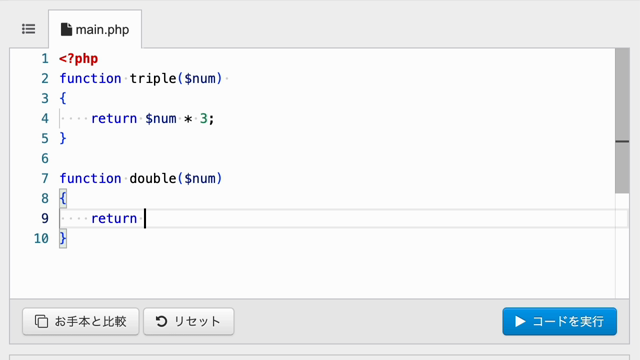This screenshot has height=360, width=640.
Task: Place cursor after return on line 9
Action: [144, 218]
